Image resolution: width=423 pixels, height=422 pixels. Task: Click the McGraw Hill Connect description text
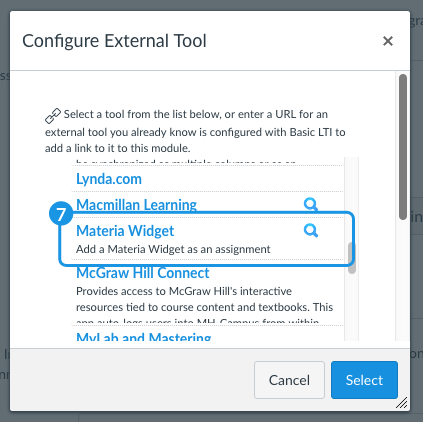(x=204, y=306)
